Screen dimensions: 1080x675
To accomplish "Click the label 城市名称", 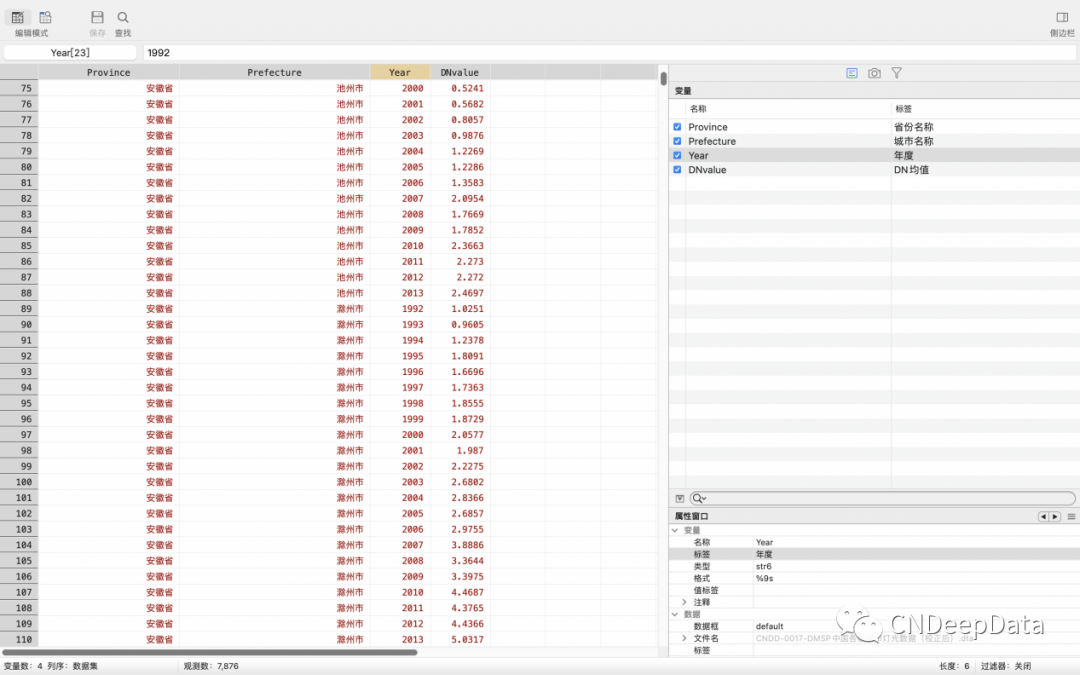I will pos(913,141).
